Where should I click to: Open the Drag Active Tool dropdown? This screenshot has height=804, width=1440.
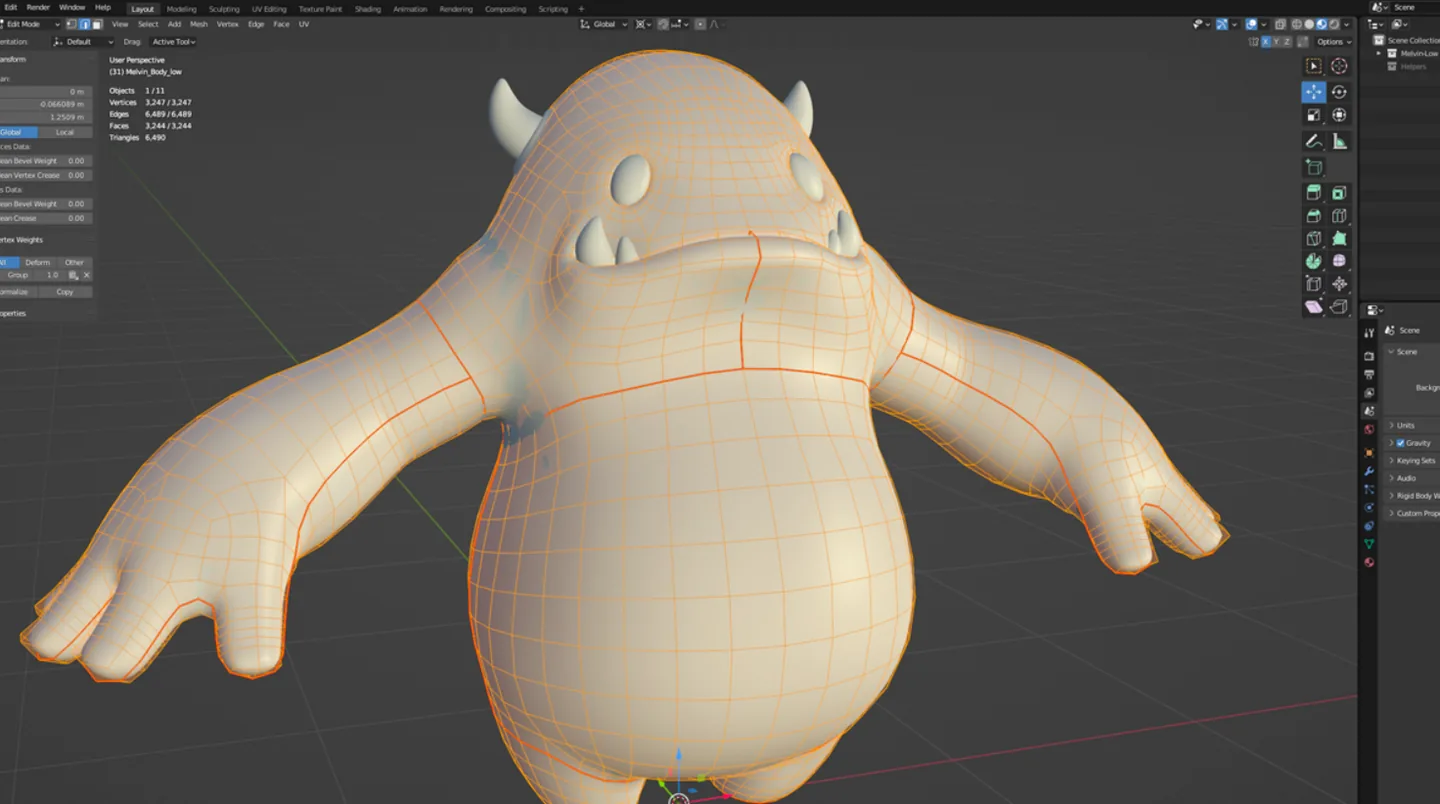[x=172, y=42]
